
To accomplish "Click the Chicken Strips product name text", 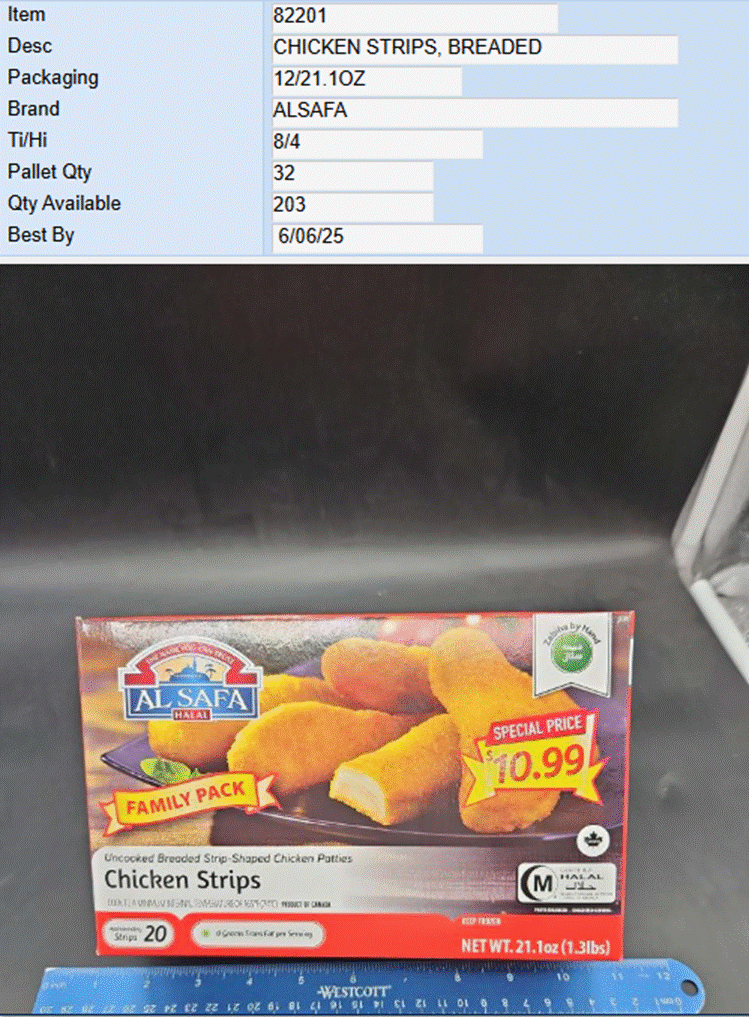I will pos(182,881).
